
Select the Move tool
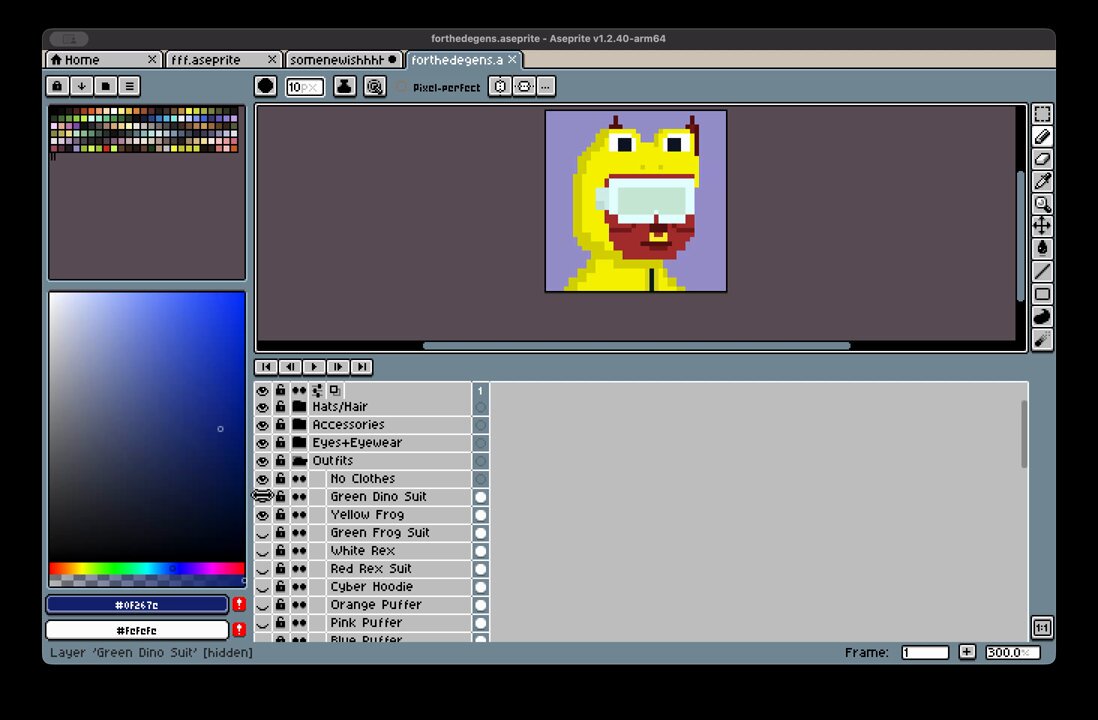1042,226
